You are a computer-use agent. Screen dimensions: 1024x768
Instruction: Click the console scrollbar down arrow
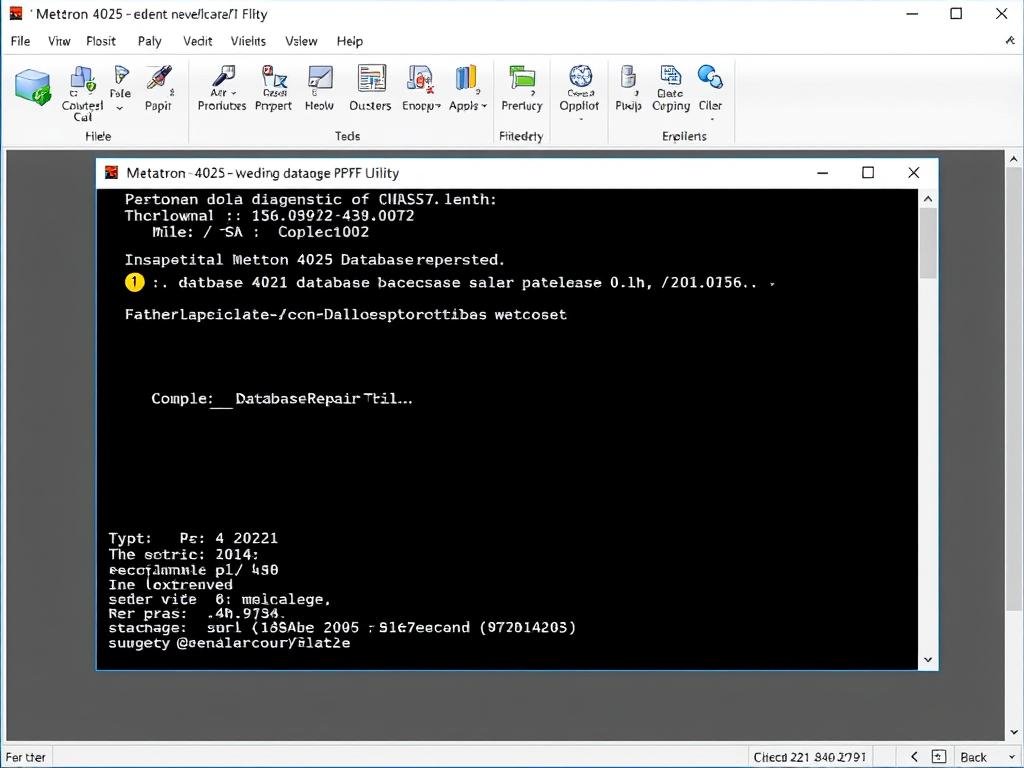point(928,660)
